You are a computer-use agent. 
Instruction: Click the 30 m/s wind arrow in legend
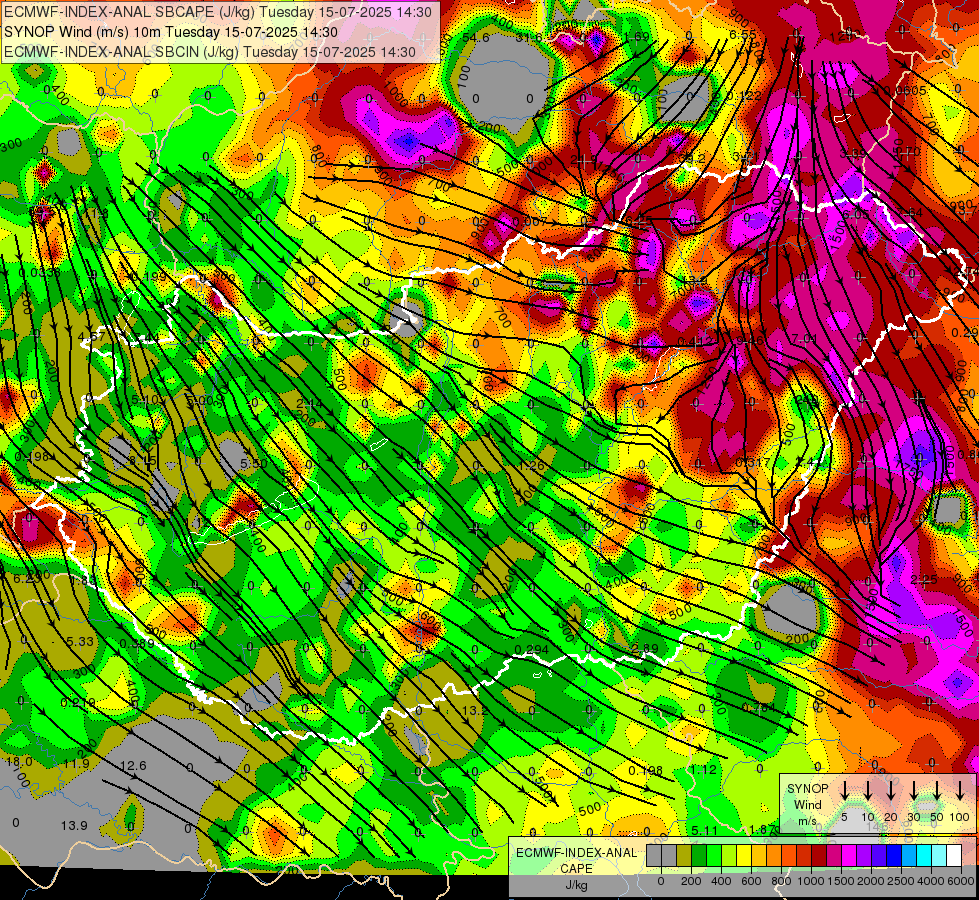[913, 791]
